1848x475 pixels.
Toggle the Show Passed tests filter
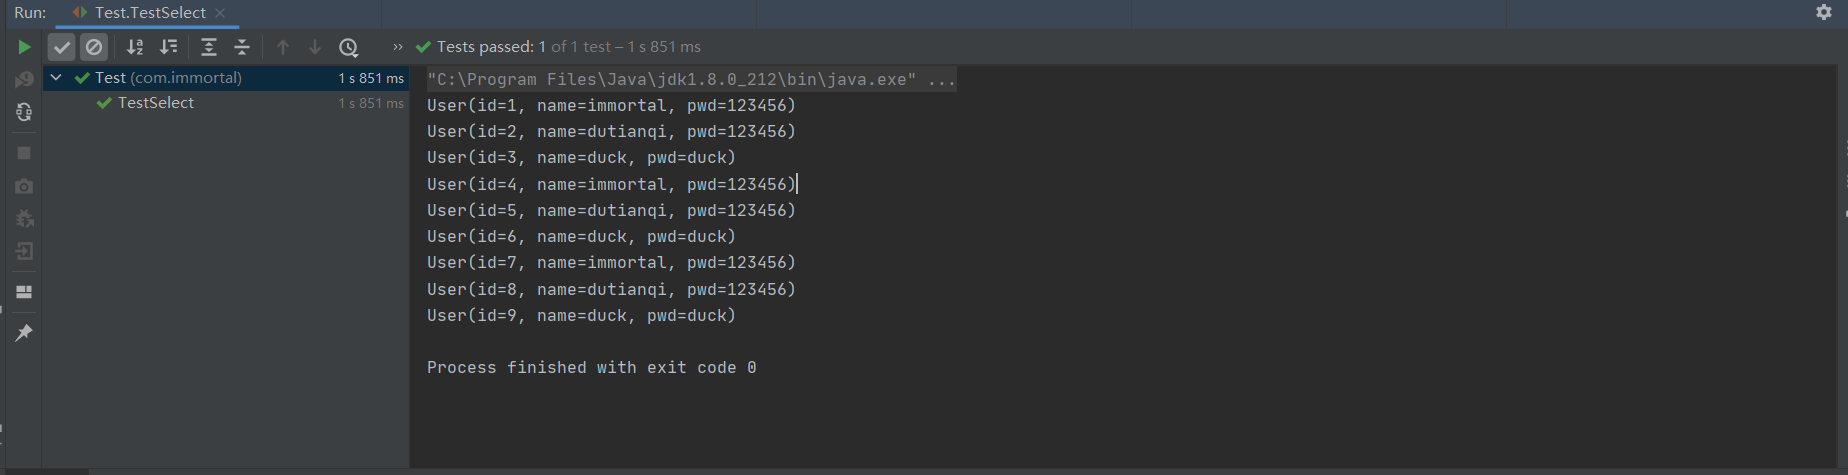[62, 47]
